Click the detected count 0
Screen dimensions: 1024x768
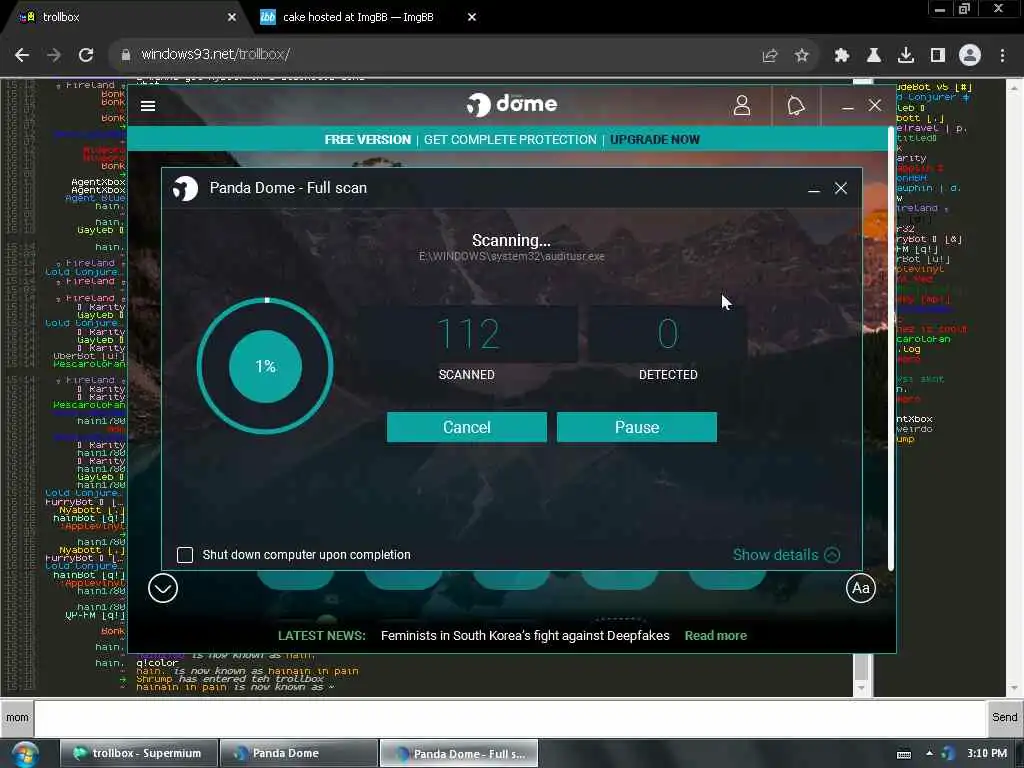tap(667, 333)
